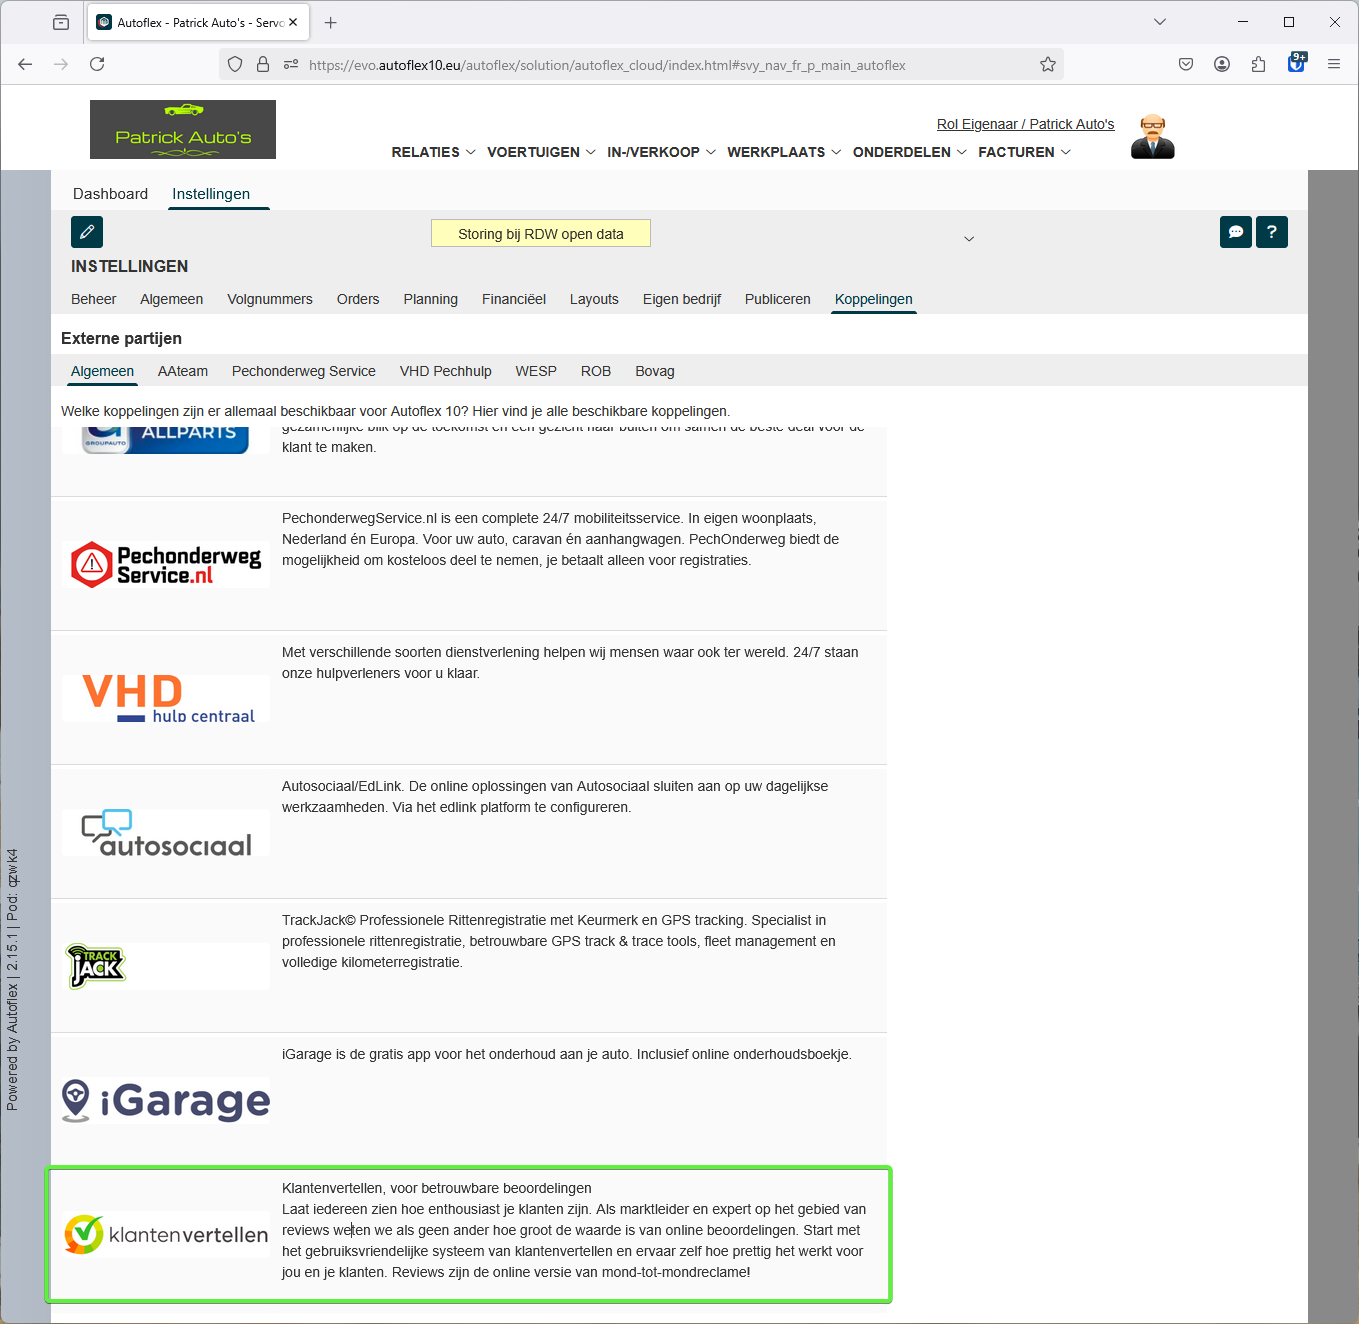Open the FACTUREN dropdown menu
This screenshot has height=1324, width=1359.
point(1024,152)
